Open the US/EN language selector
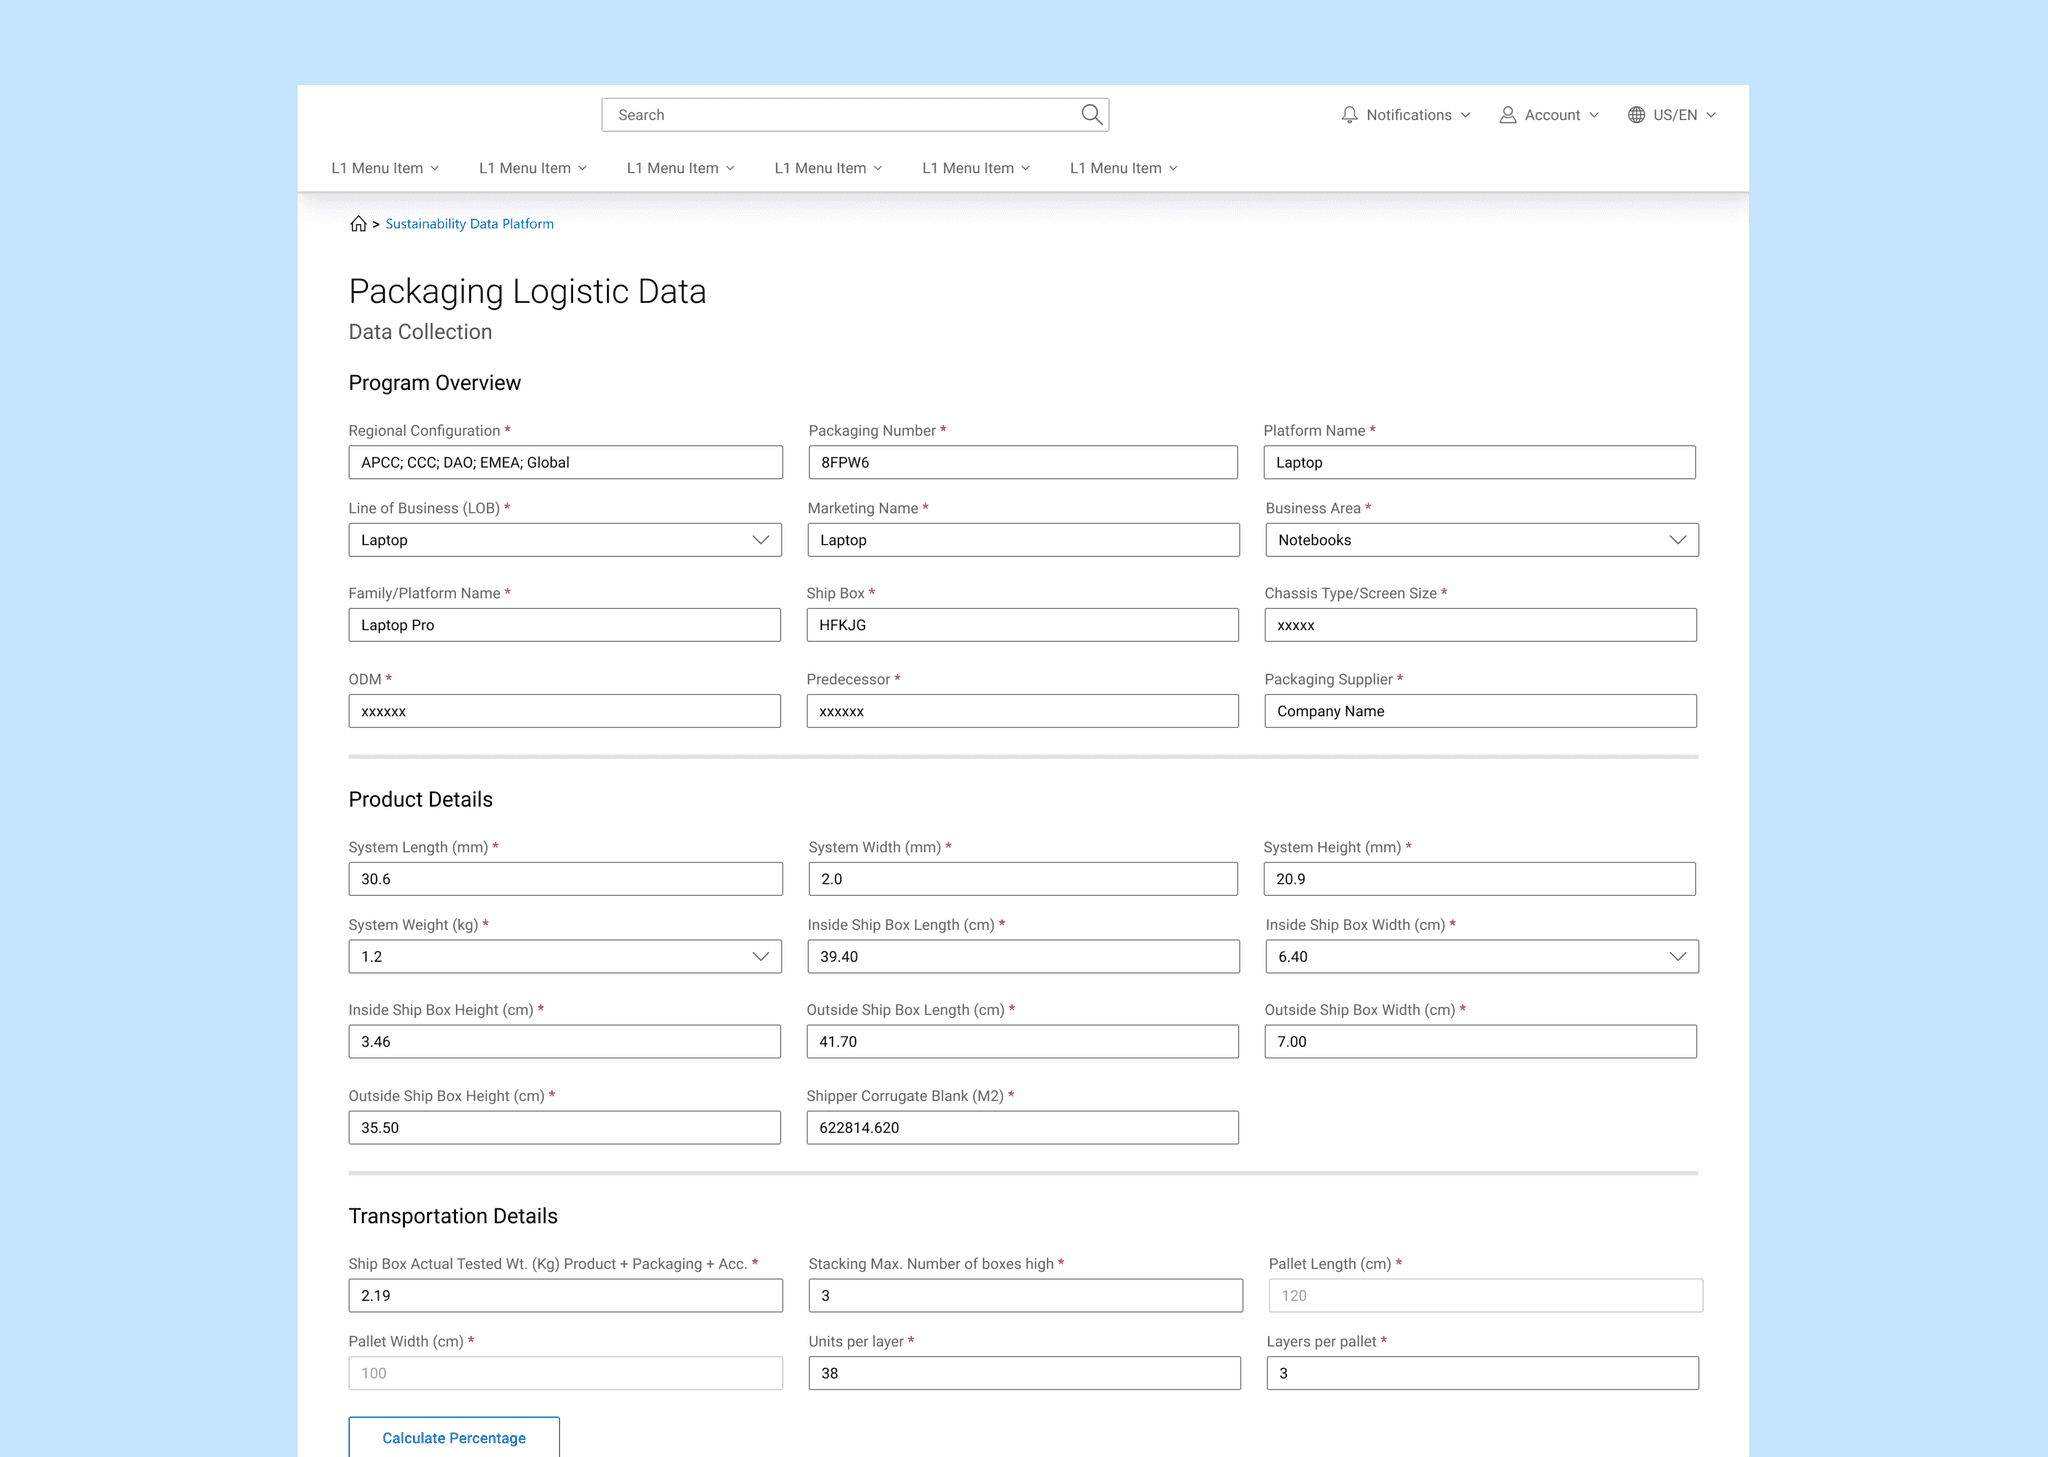 (x=1674, y=115)
